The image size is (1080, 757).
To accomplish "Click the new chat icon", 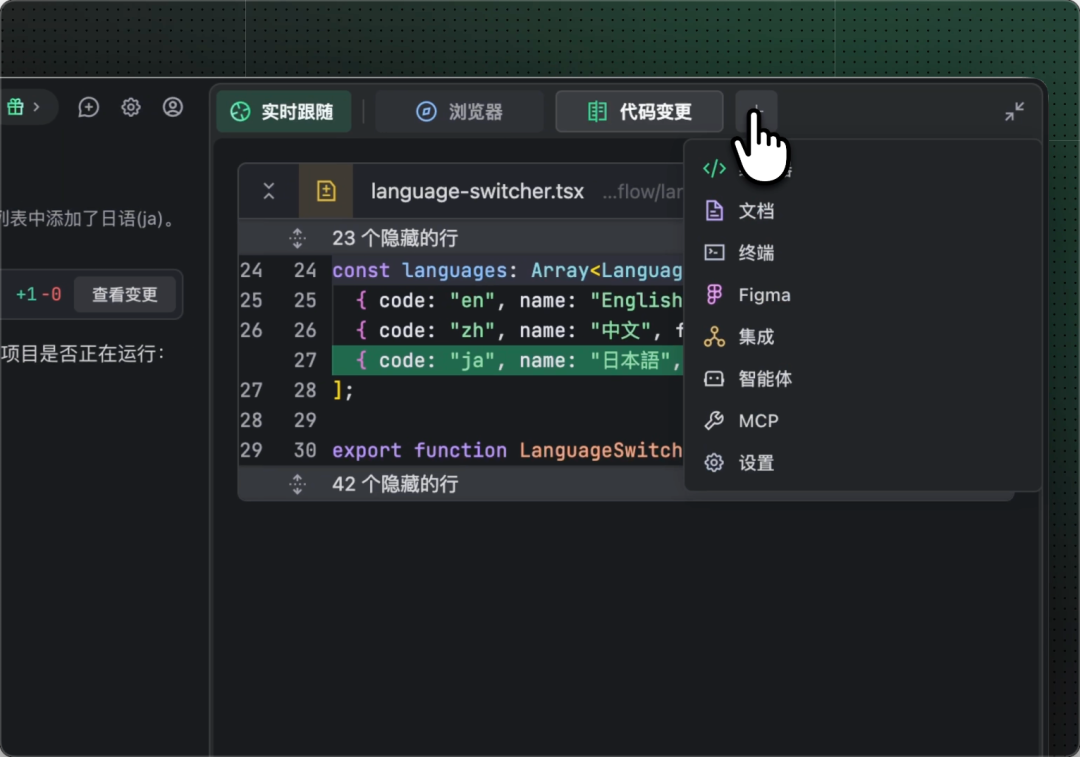I will tap(89, 108).
